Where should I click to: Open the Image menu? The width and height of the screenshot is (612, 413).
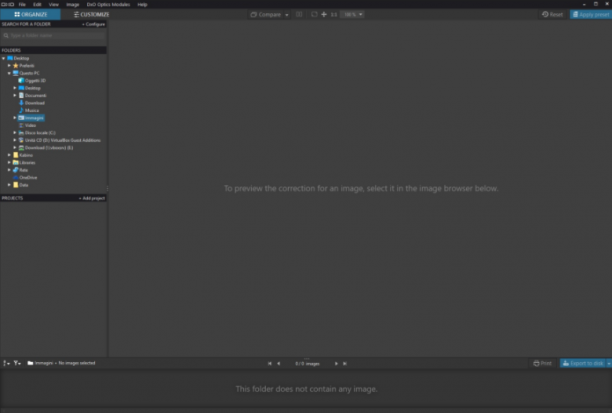[x=73, y=4]
